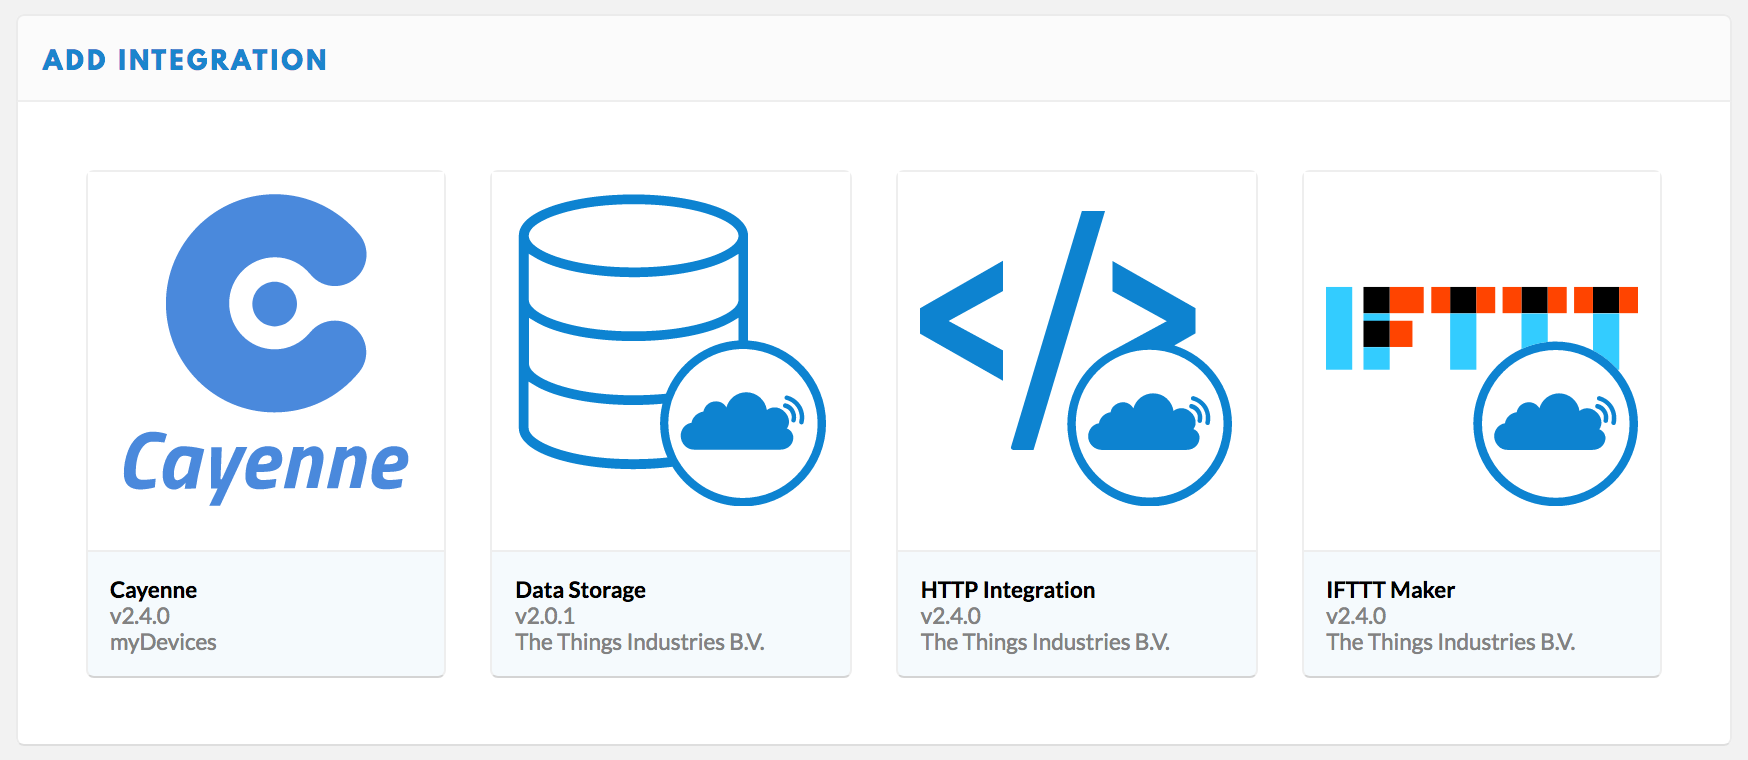Click the HTTP Integration v2.4.0 version label
The image size is (1748, 760).
[x=950, y=616]
